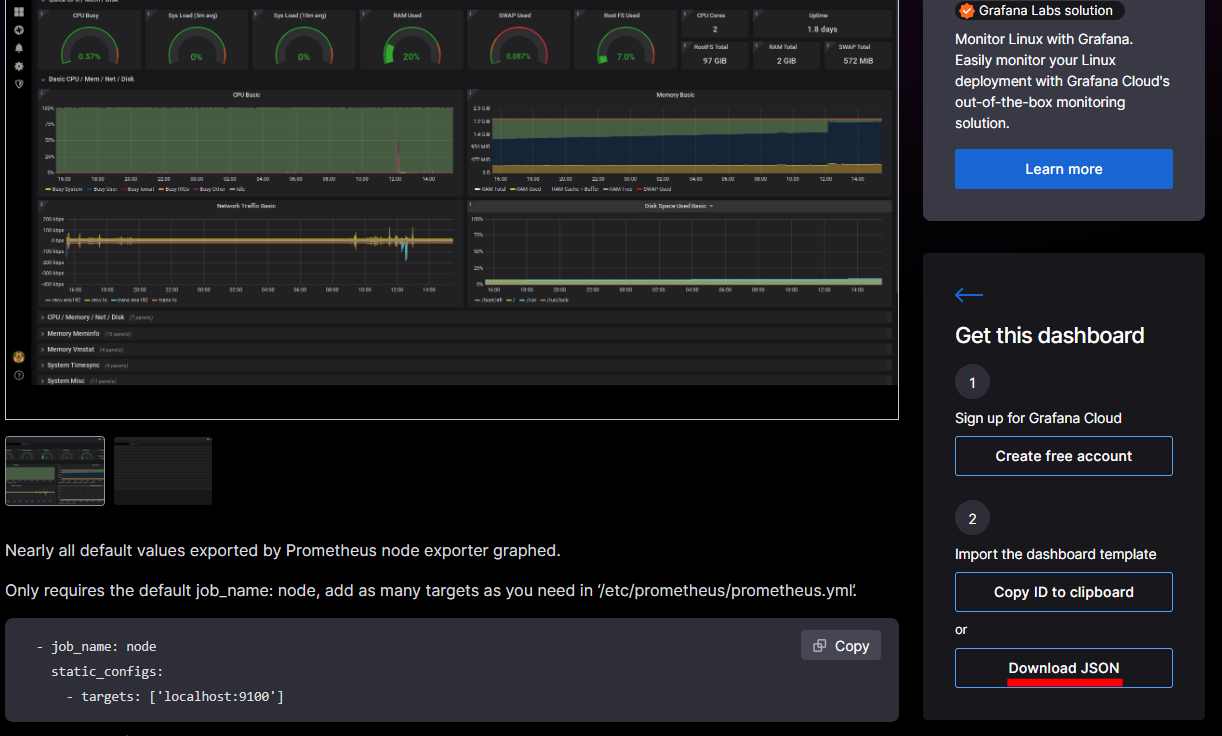This screenshot has height=736, width=1222.
Task: Open the Dashboards four-squares icon in sidebar
Action: coord(18,12)
